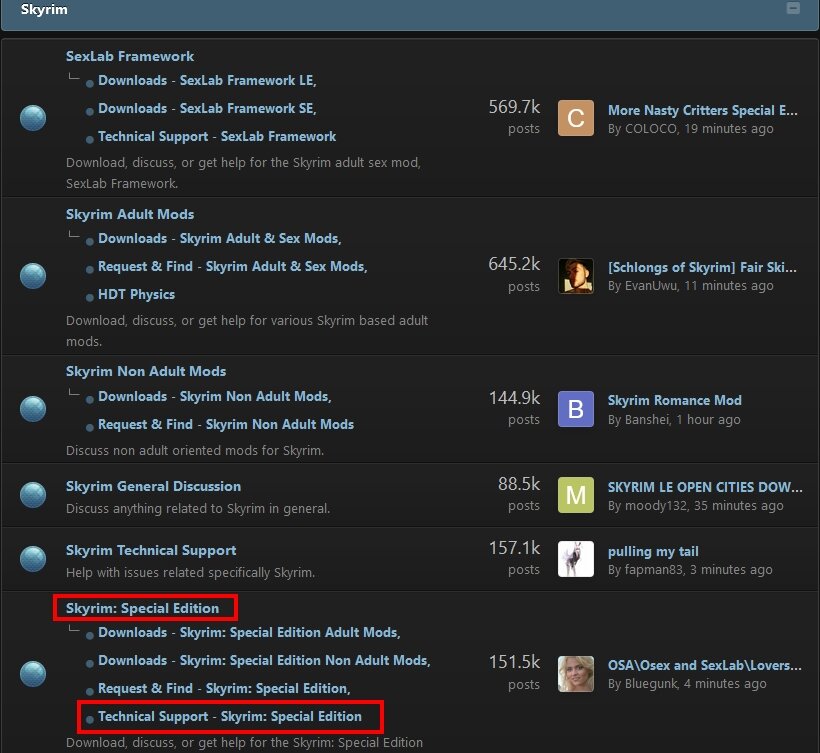Open EvanUwu's avatar photo
This screenshot has height=753, width=820.
(x=576, y=276)
